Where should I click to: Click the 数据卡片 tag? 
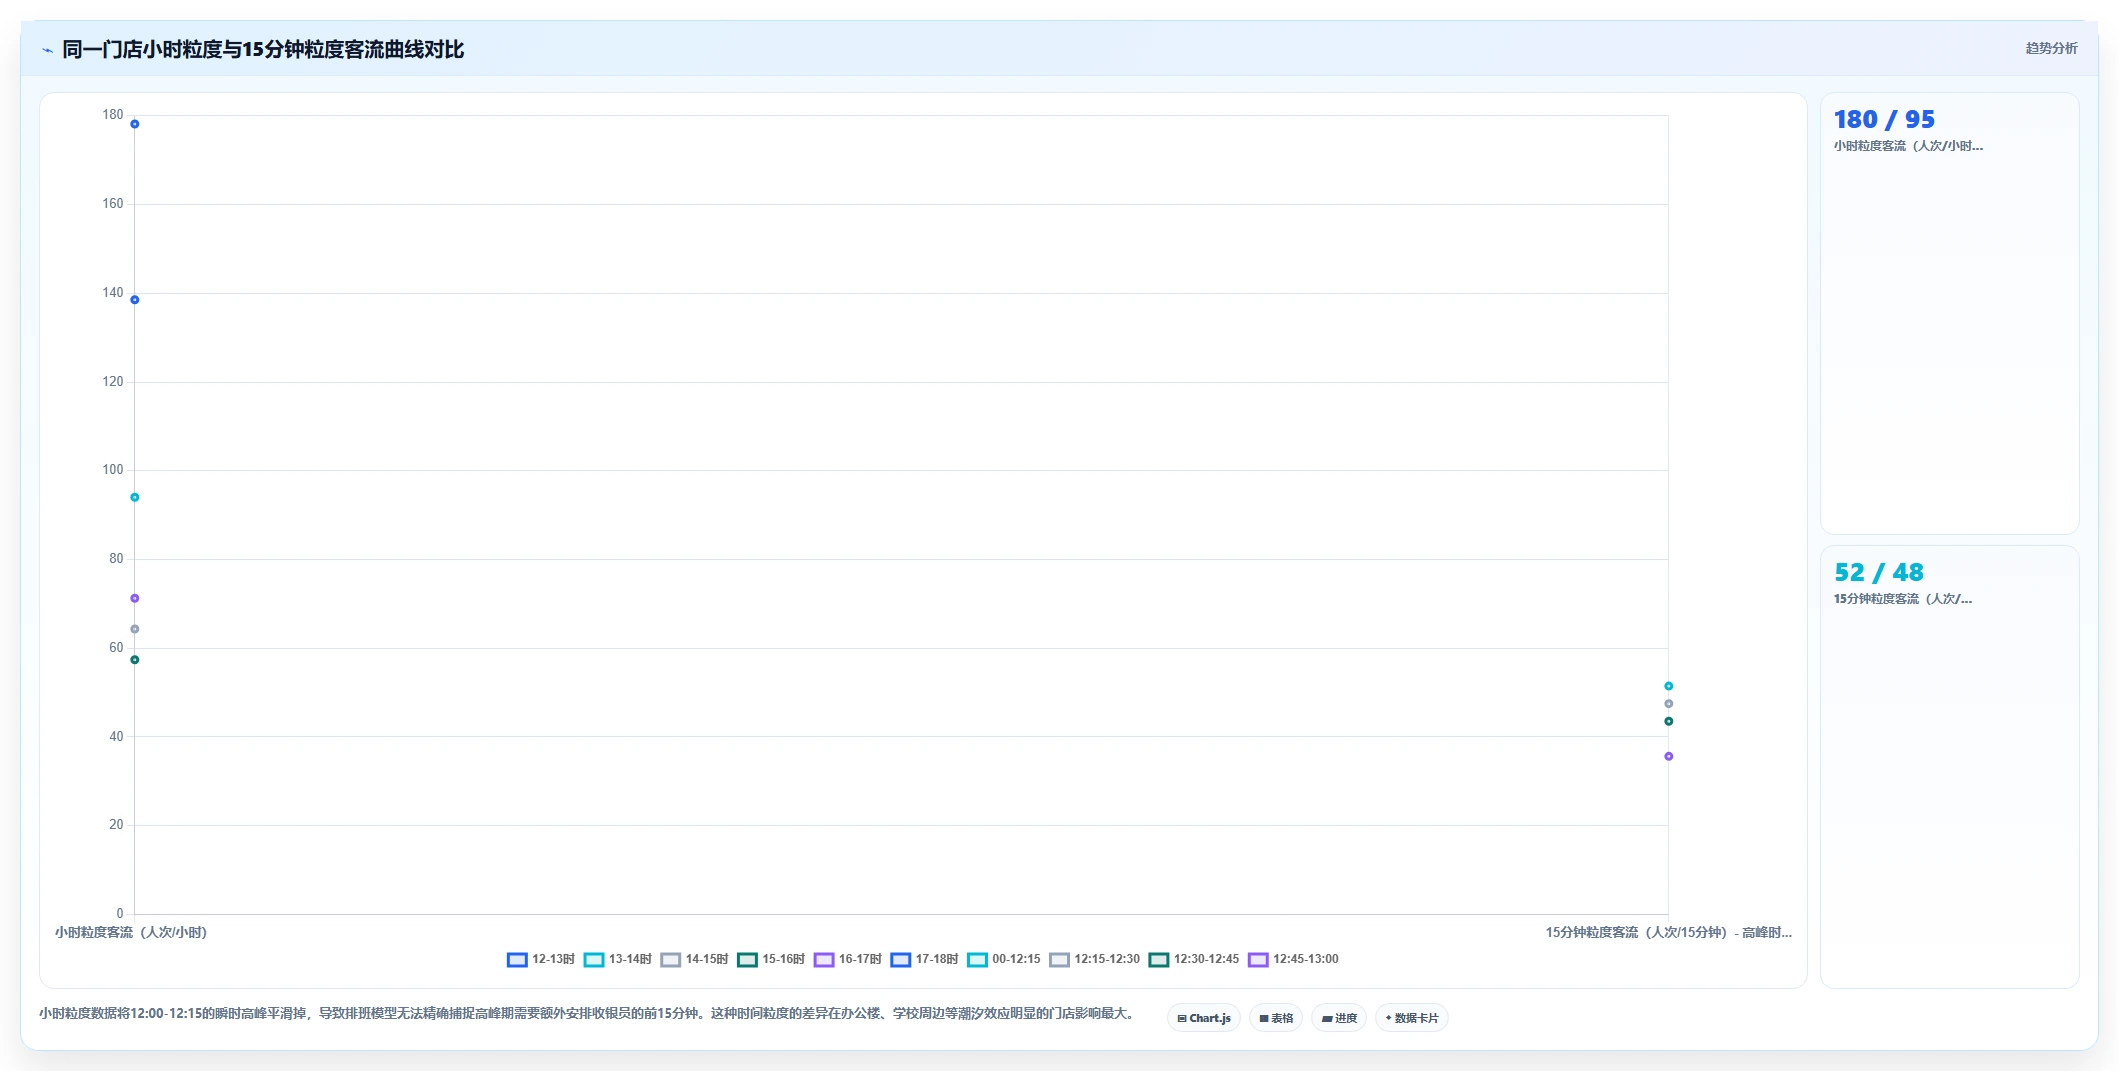pos(1412,1018)
